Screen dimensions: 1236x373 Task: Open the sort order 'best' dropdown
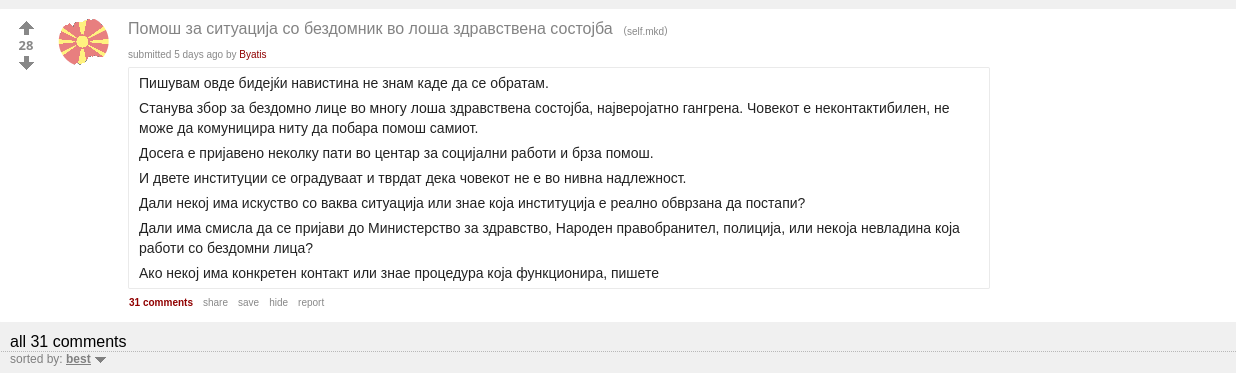coord(78,359)
